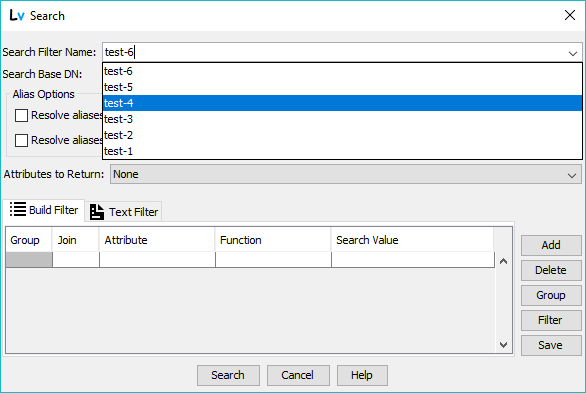Viewport: 586px width, 393px height.
Task: Click the Build Filter list icon
Action: click(18, 209)
